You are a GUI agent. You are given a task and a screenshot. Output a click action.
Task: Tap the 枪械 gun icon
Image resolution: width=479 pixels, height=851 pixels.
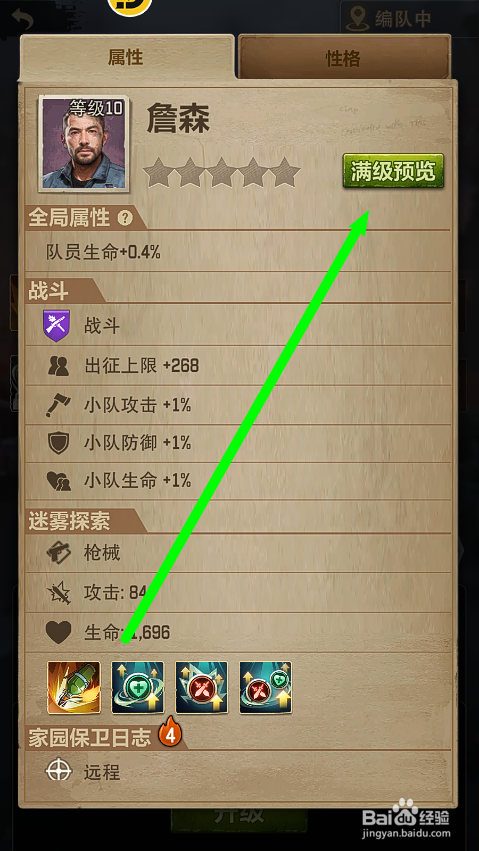58,553
